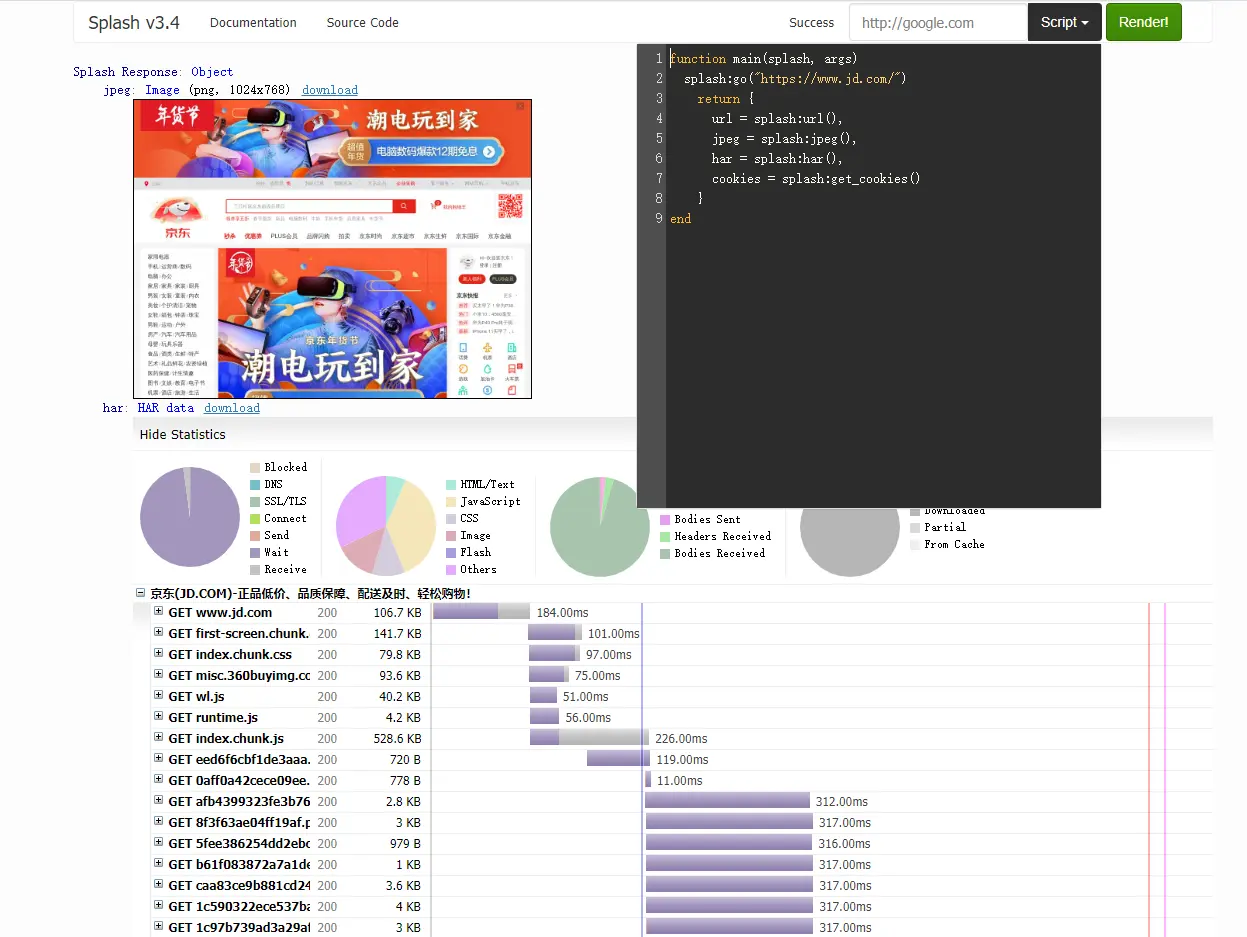
Task: Click the traffic pie chart
Action: (x=600, y=527)
